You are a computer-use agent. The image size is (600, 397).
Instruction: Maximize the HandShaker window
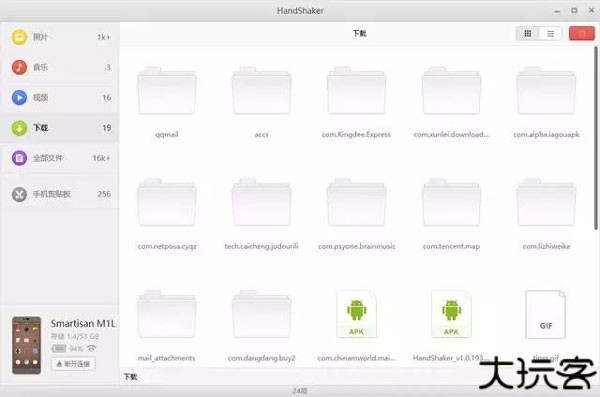click(574, 11)
